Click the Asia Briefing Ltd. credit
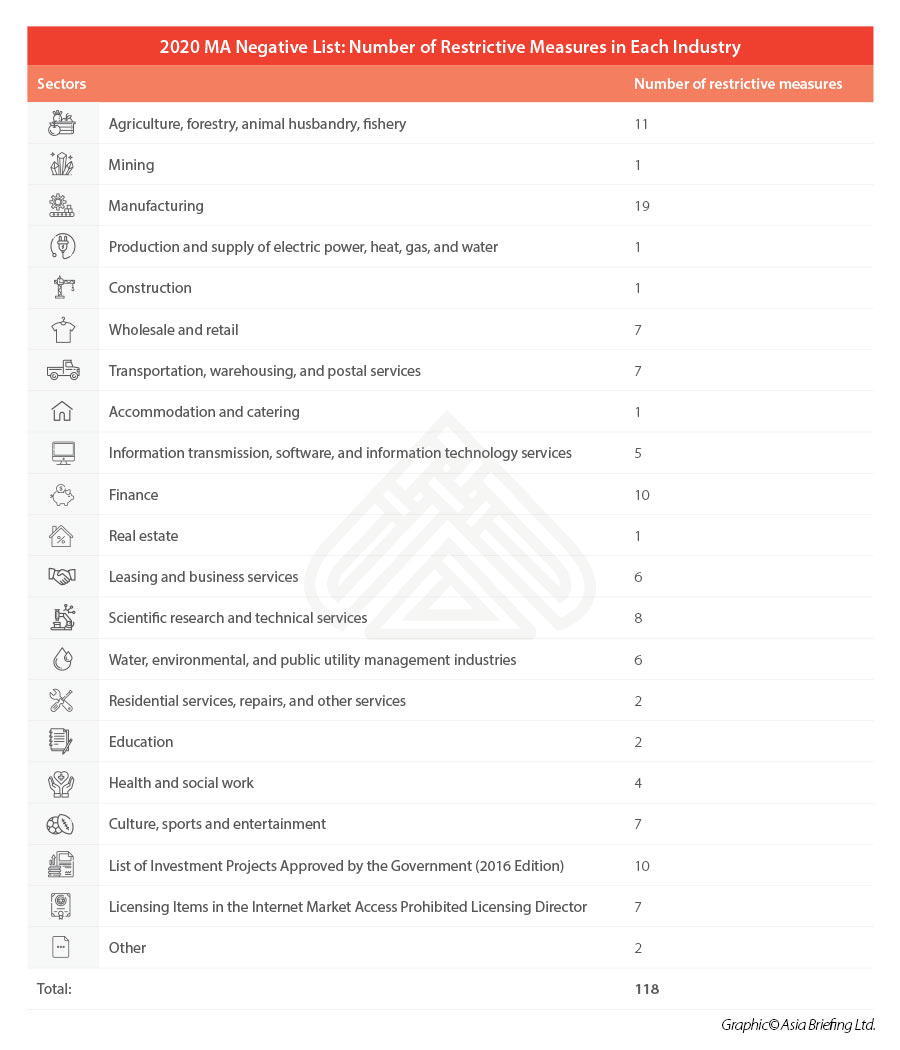900x1050 pixels. coord(798,1025)
